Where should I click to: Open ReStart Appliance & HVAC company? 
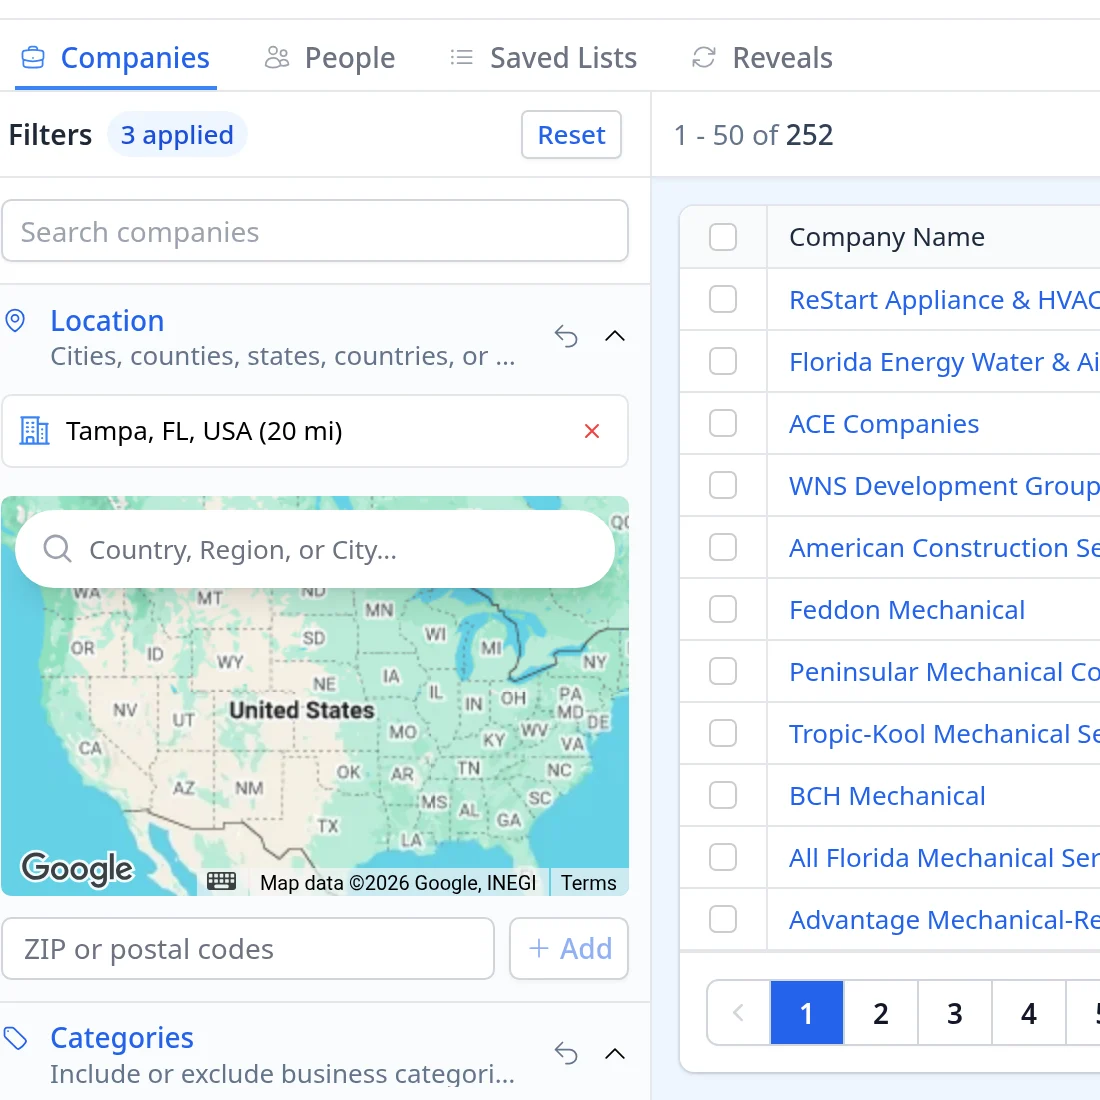pyautogui.click(x=944, y=300)
